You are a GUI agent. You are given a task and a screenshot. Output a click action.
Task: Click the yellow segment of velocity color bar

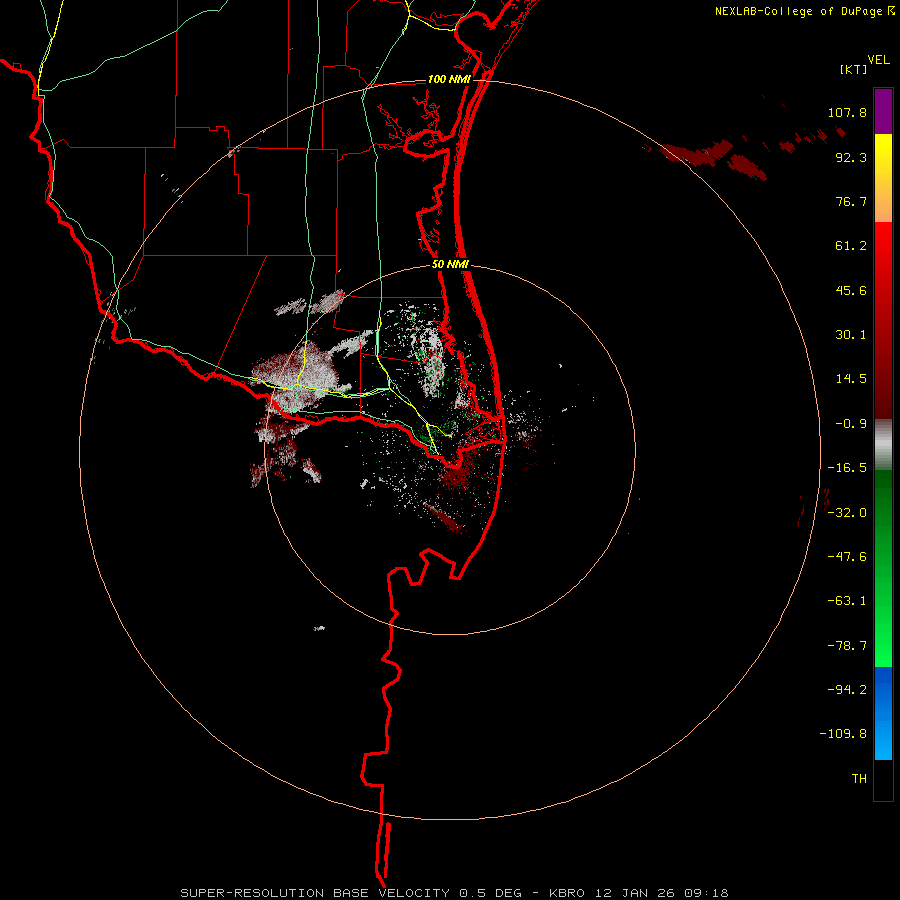coord(883,178)
